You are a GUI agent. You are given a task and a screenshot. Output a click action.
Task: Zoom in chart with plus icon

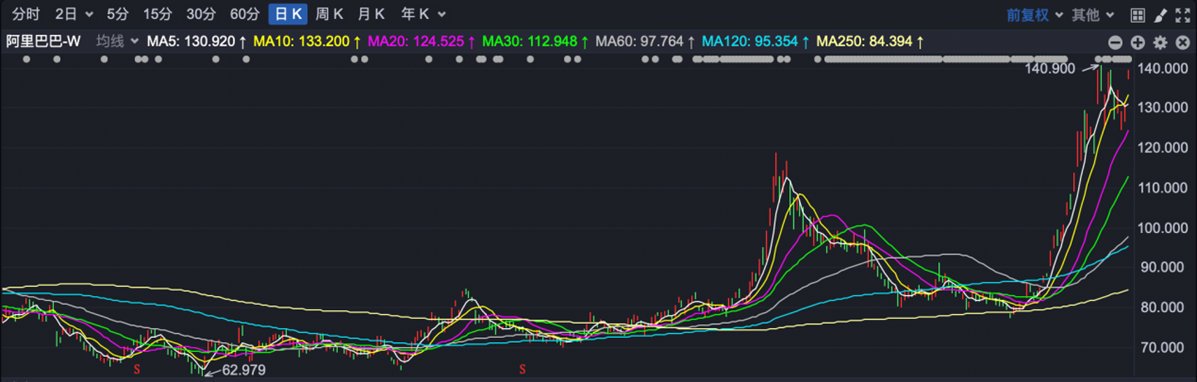coord(1137,43)
